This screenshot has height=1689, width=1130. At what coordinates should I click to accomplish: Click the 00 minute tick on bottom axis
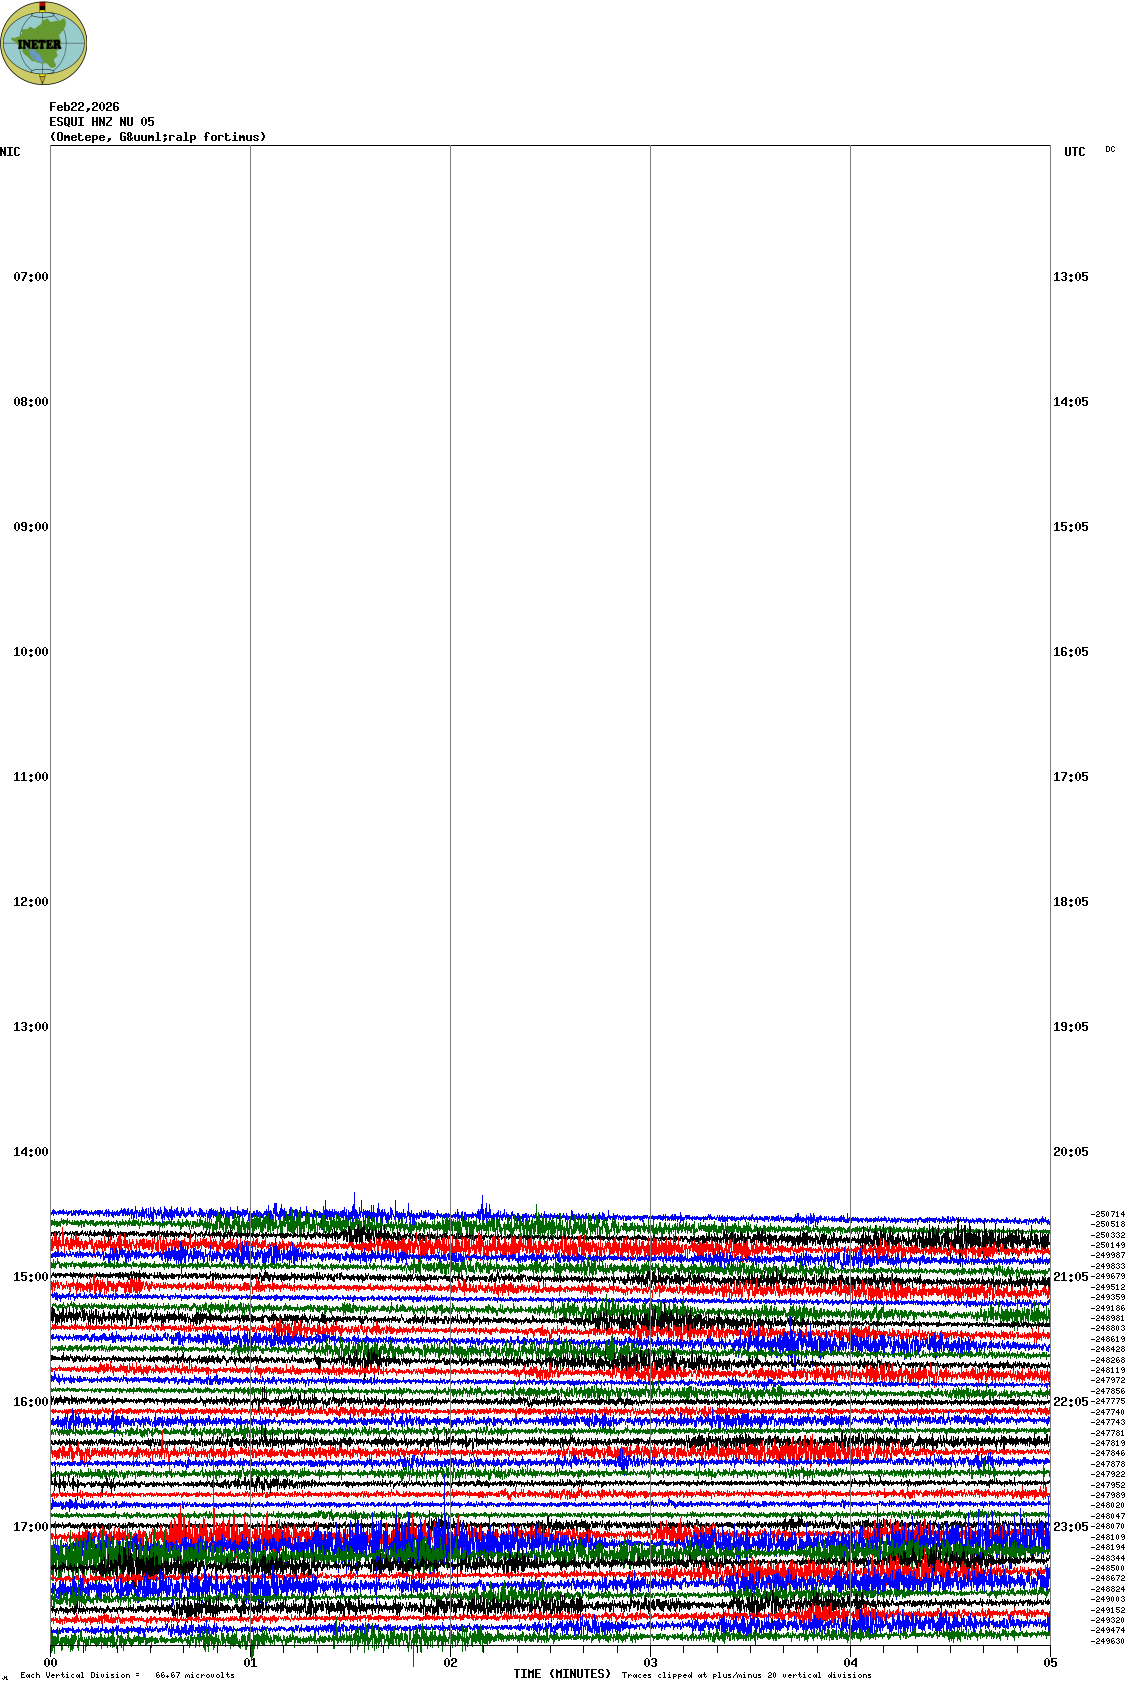point(50,1663)
